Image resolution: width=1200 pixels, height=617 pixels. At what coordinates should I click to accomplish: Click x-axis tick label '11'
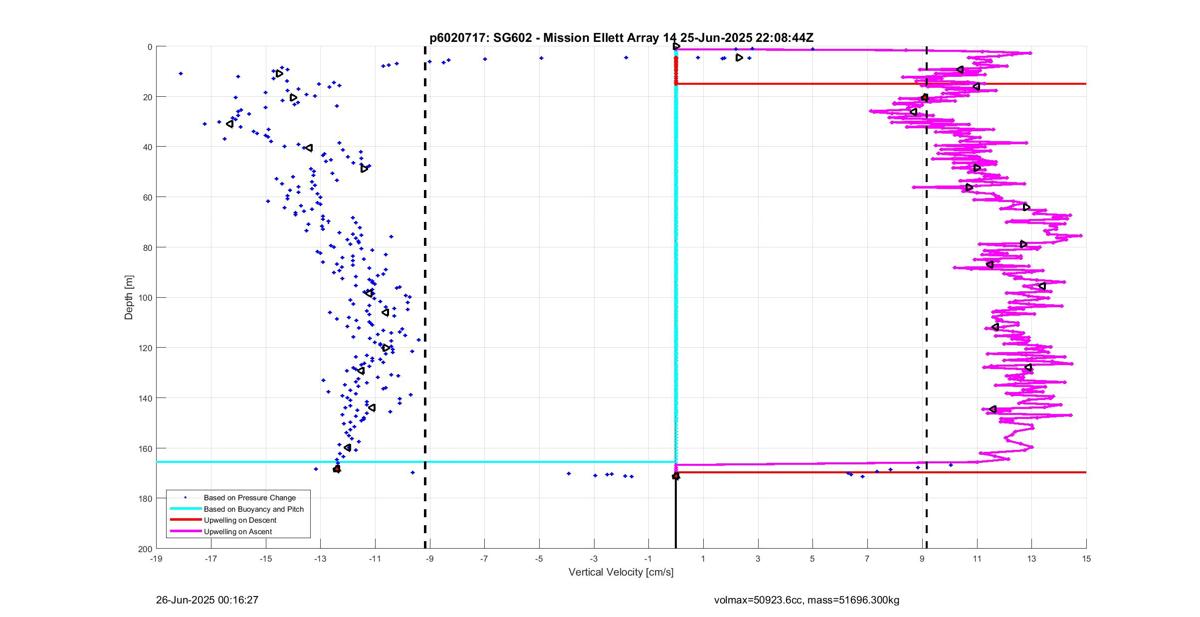tap(976, 558)
